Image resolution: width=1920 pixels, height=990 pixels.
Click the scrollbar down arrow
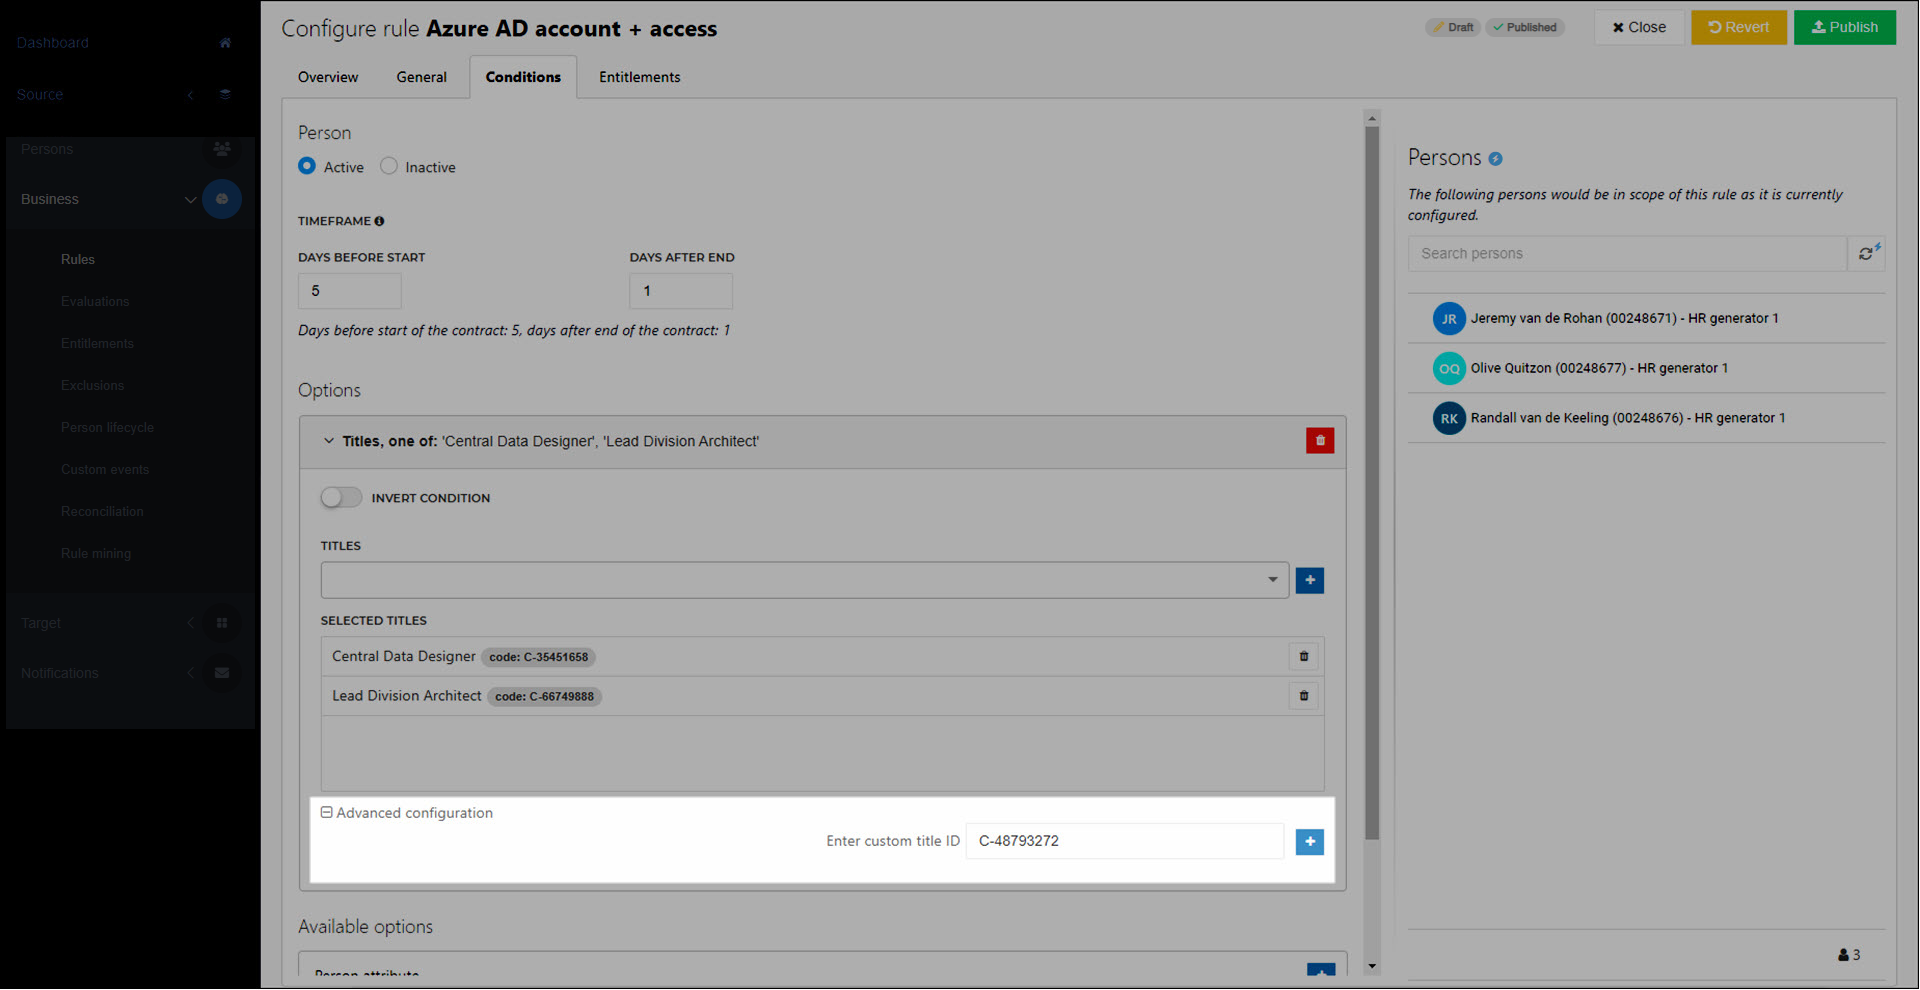(1372, 967)
